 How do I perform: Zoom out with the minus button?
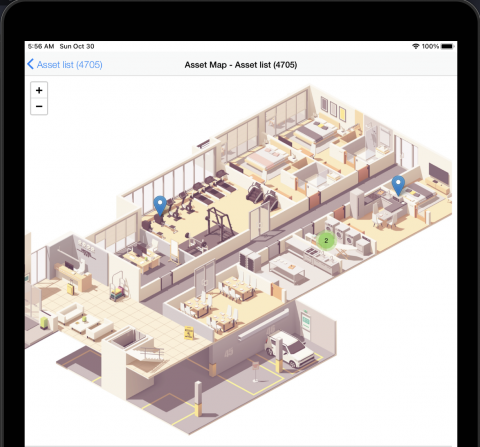coord(39,107)
